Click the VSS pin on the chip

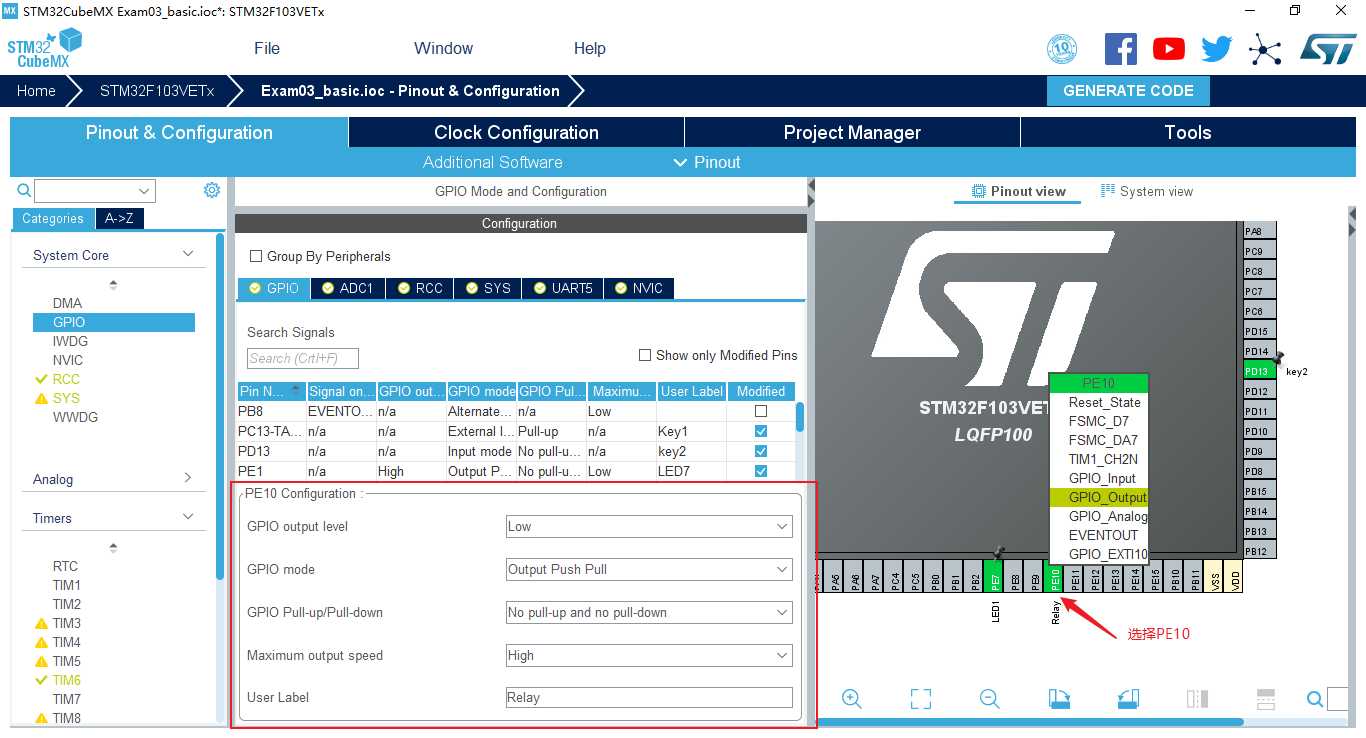1215,577
